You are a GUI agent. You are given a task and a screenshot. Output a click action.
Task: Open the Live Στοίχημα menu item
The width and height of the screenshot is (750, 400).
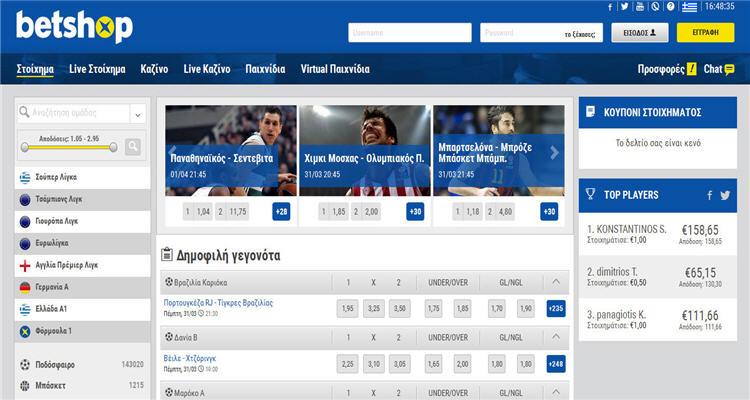point(97,70)
